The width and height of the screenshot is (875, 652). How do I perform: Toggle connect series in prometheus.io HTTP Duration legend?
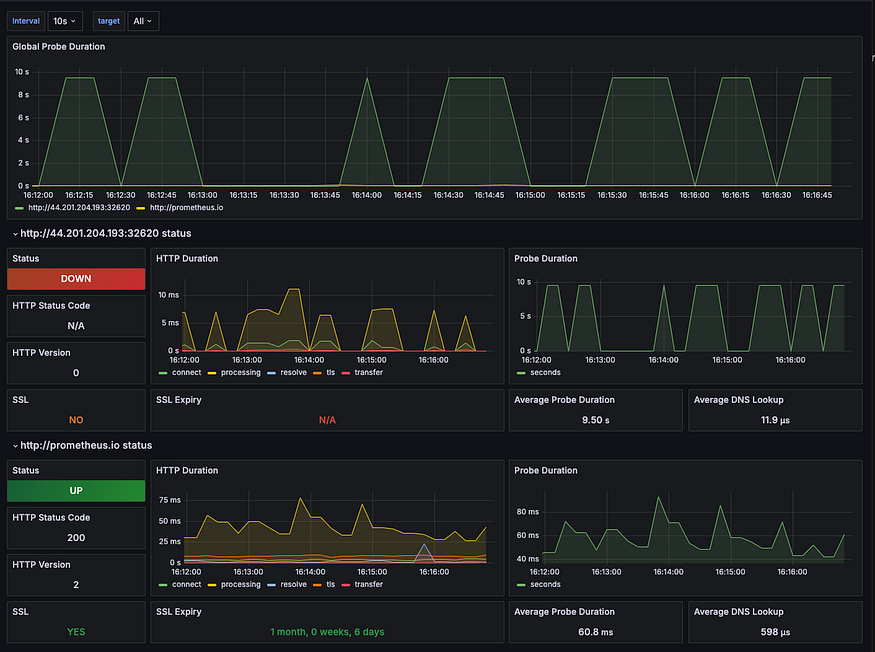tap(186, 584)
